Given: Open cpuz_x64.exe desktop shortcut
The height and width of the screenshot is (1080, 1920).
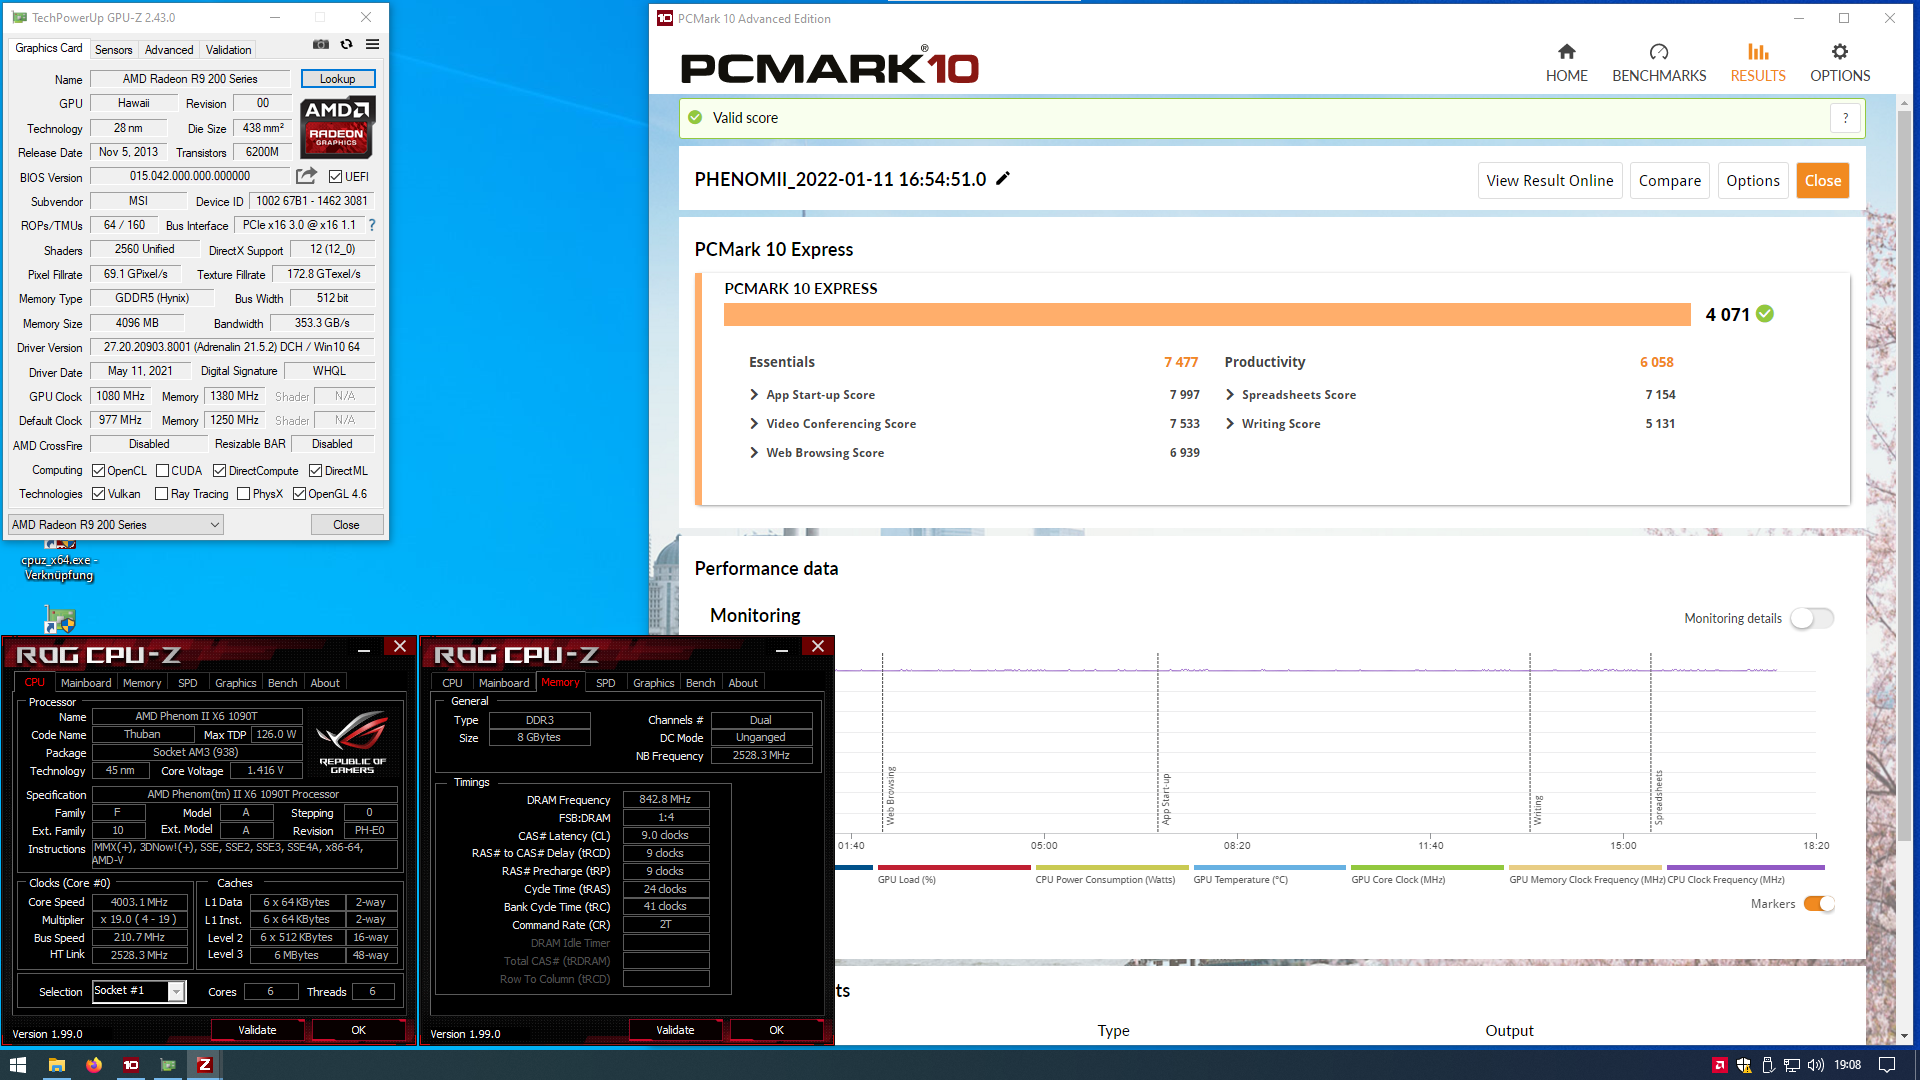Looking at the screenshot, I should (59, 562).
